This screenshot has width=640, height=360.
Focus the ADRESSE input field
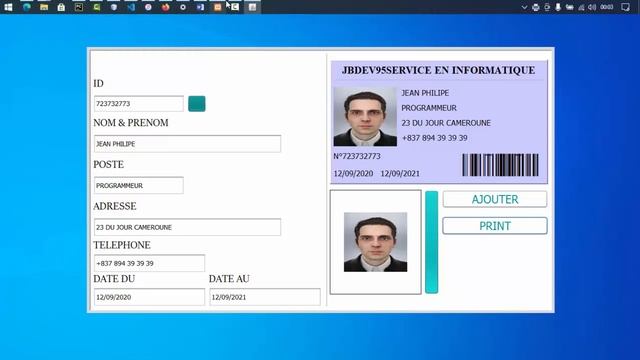click(x=187, y=227)
